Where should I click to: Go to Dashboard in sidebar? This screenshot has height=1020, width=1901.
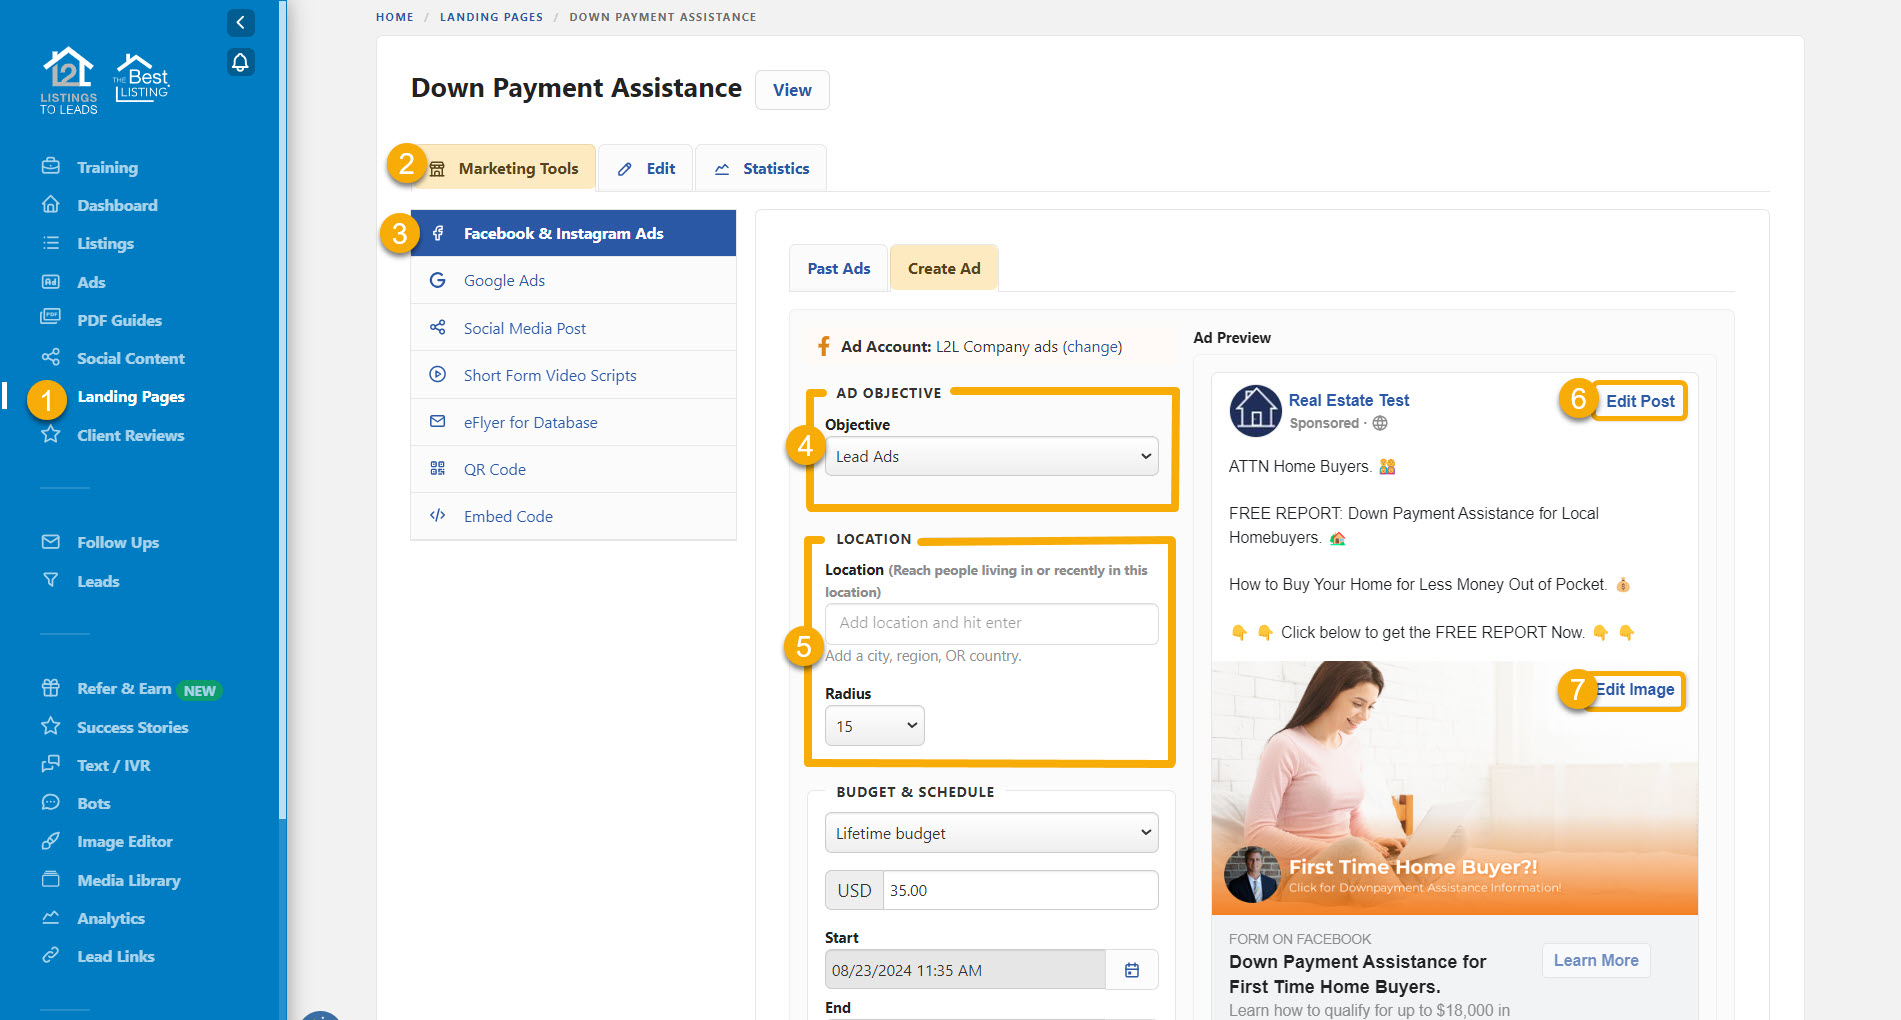click(117, 205)
